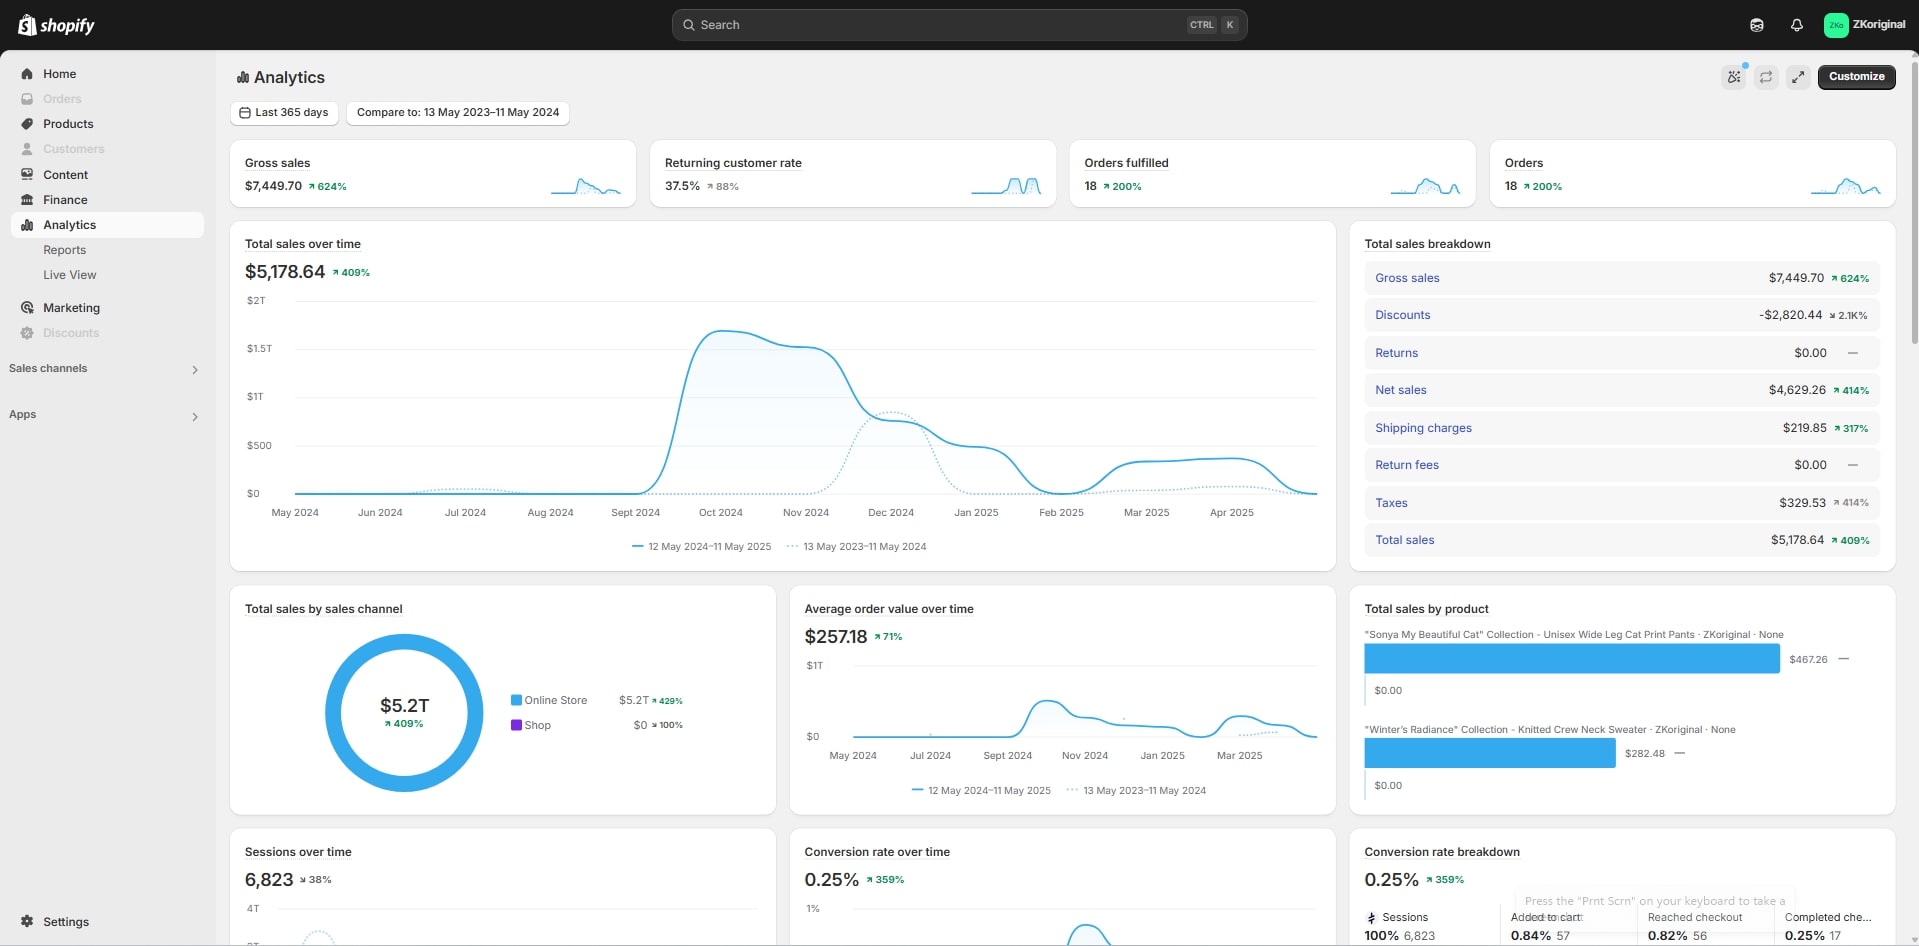Open the Last 365 days date picker
This screenshot has width=1919, height=946.
pyautogui.click(x=284, y=113)
